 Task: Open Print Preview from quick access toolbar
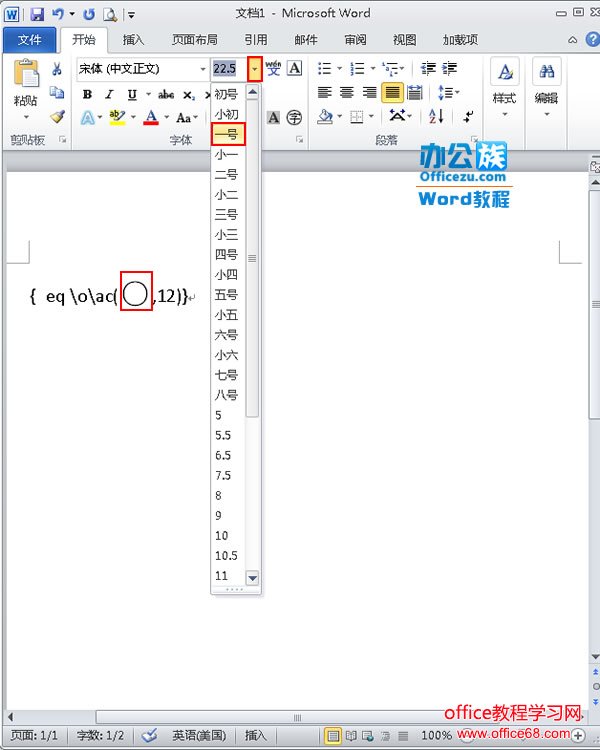[110, 15]
